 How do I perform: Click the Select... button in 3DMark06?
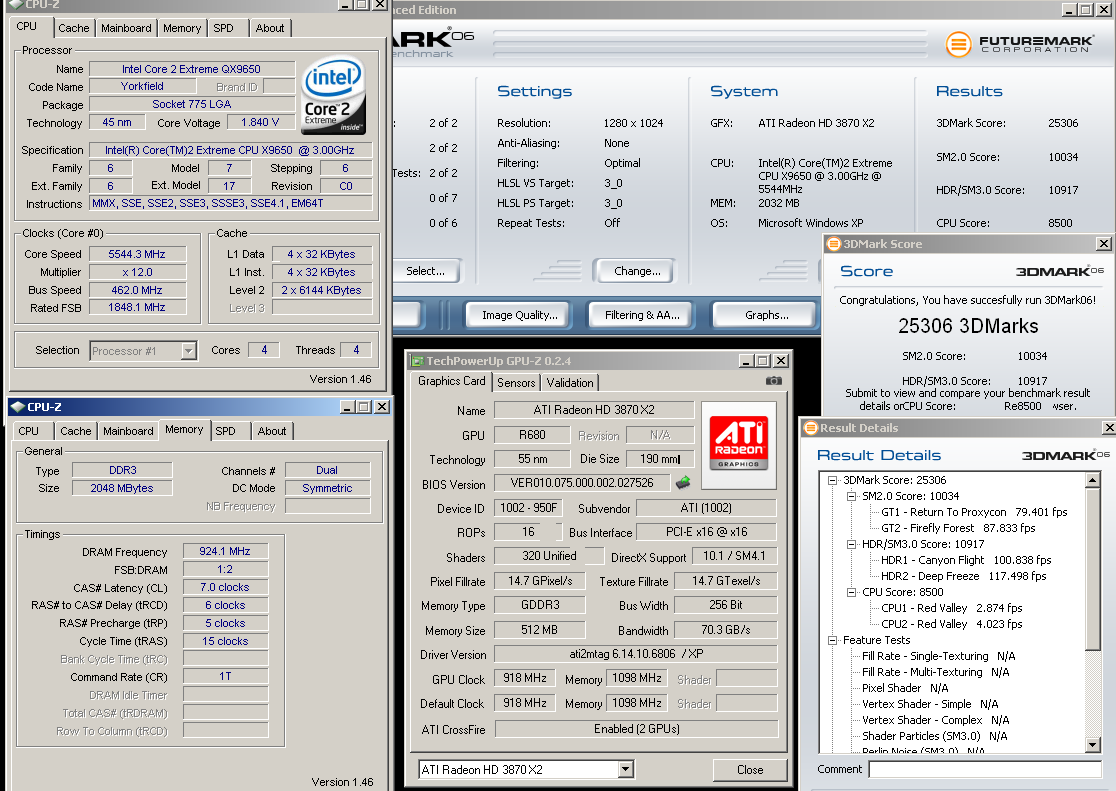click(x=426, y=271)
